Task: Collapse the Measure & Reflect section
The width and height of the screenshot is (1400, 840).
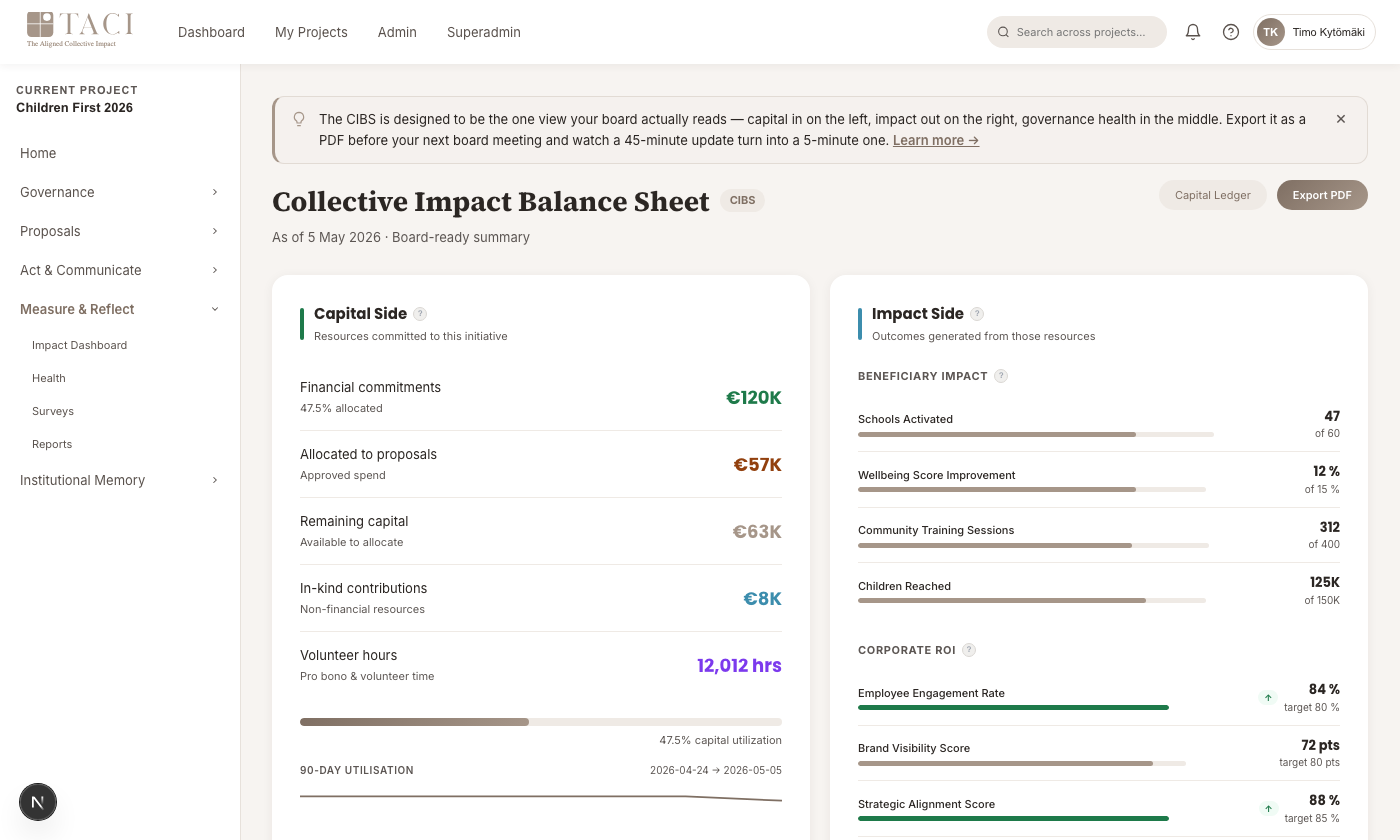Action: coord(119,309)
